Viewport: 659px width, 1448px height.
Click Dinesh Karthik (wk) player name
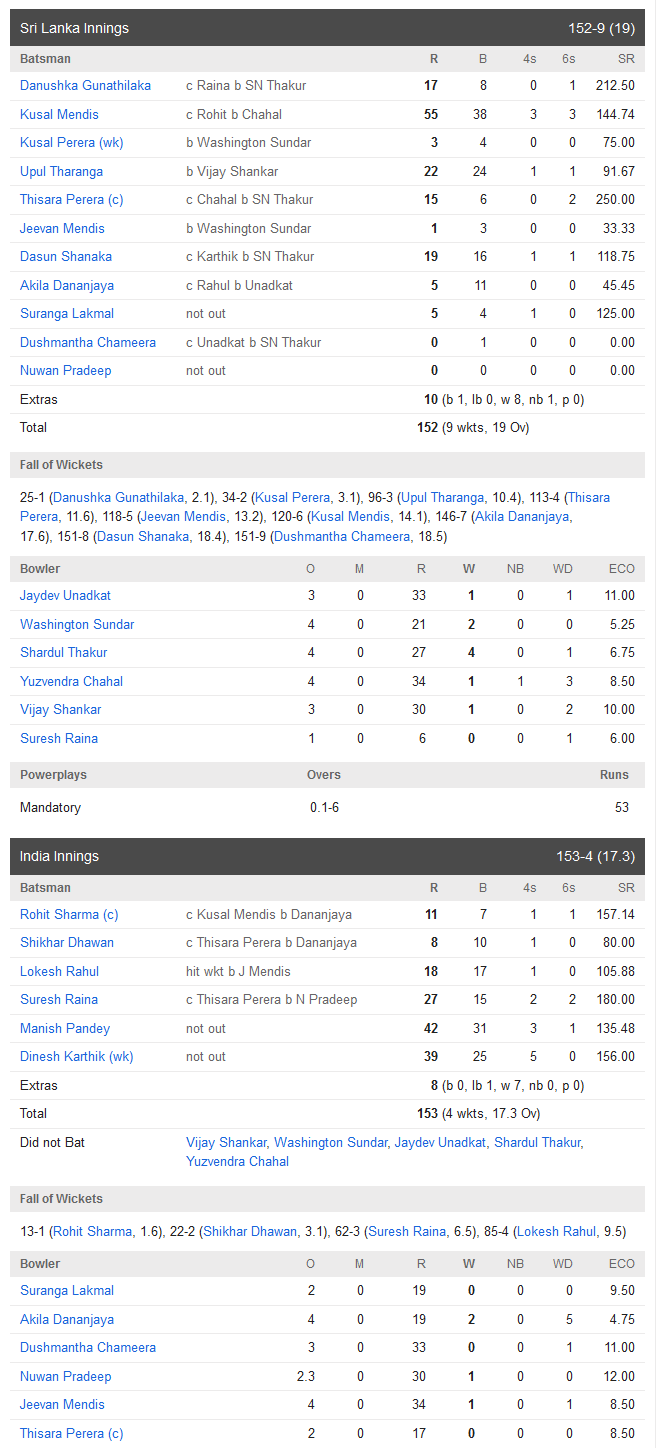click(77, 1057)
